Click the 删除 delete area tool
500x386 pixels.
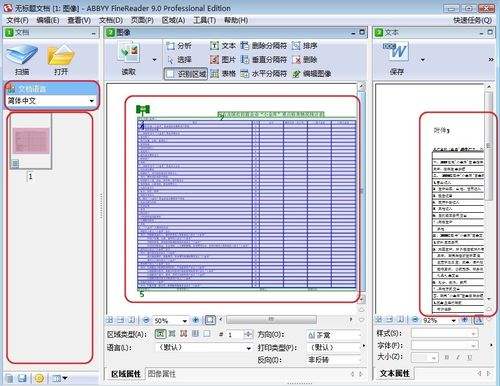[x=305, y=60]
